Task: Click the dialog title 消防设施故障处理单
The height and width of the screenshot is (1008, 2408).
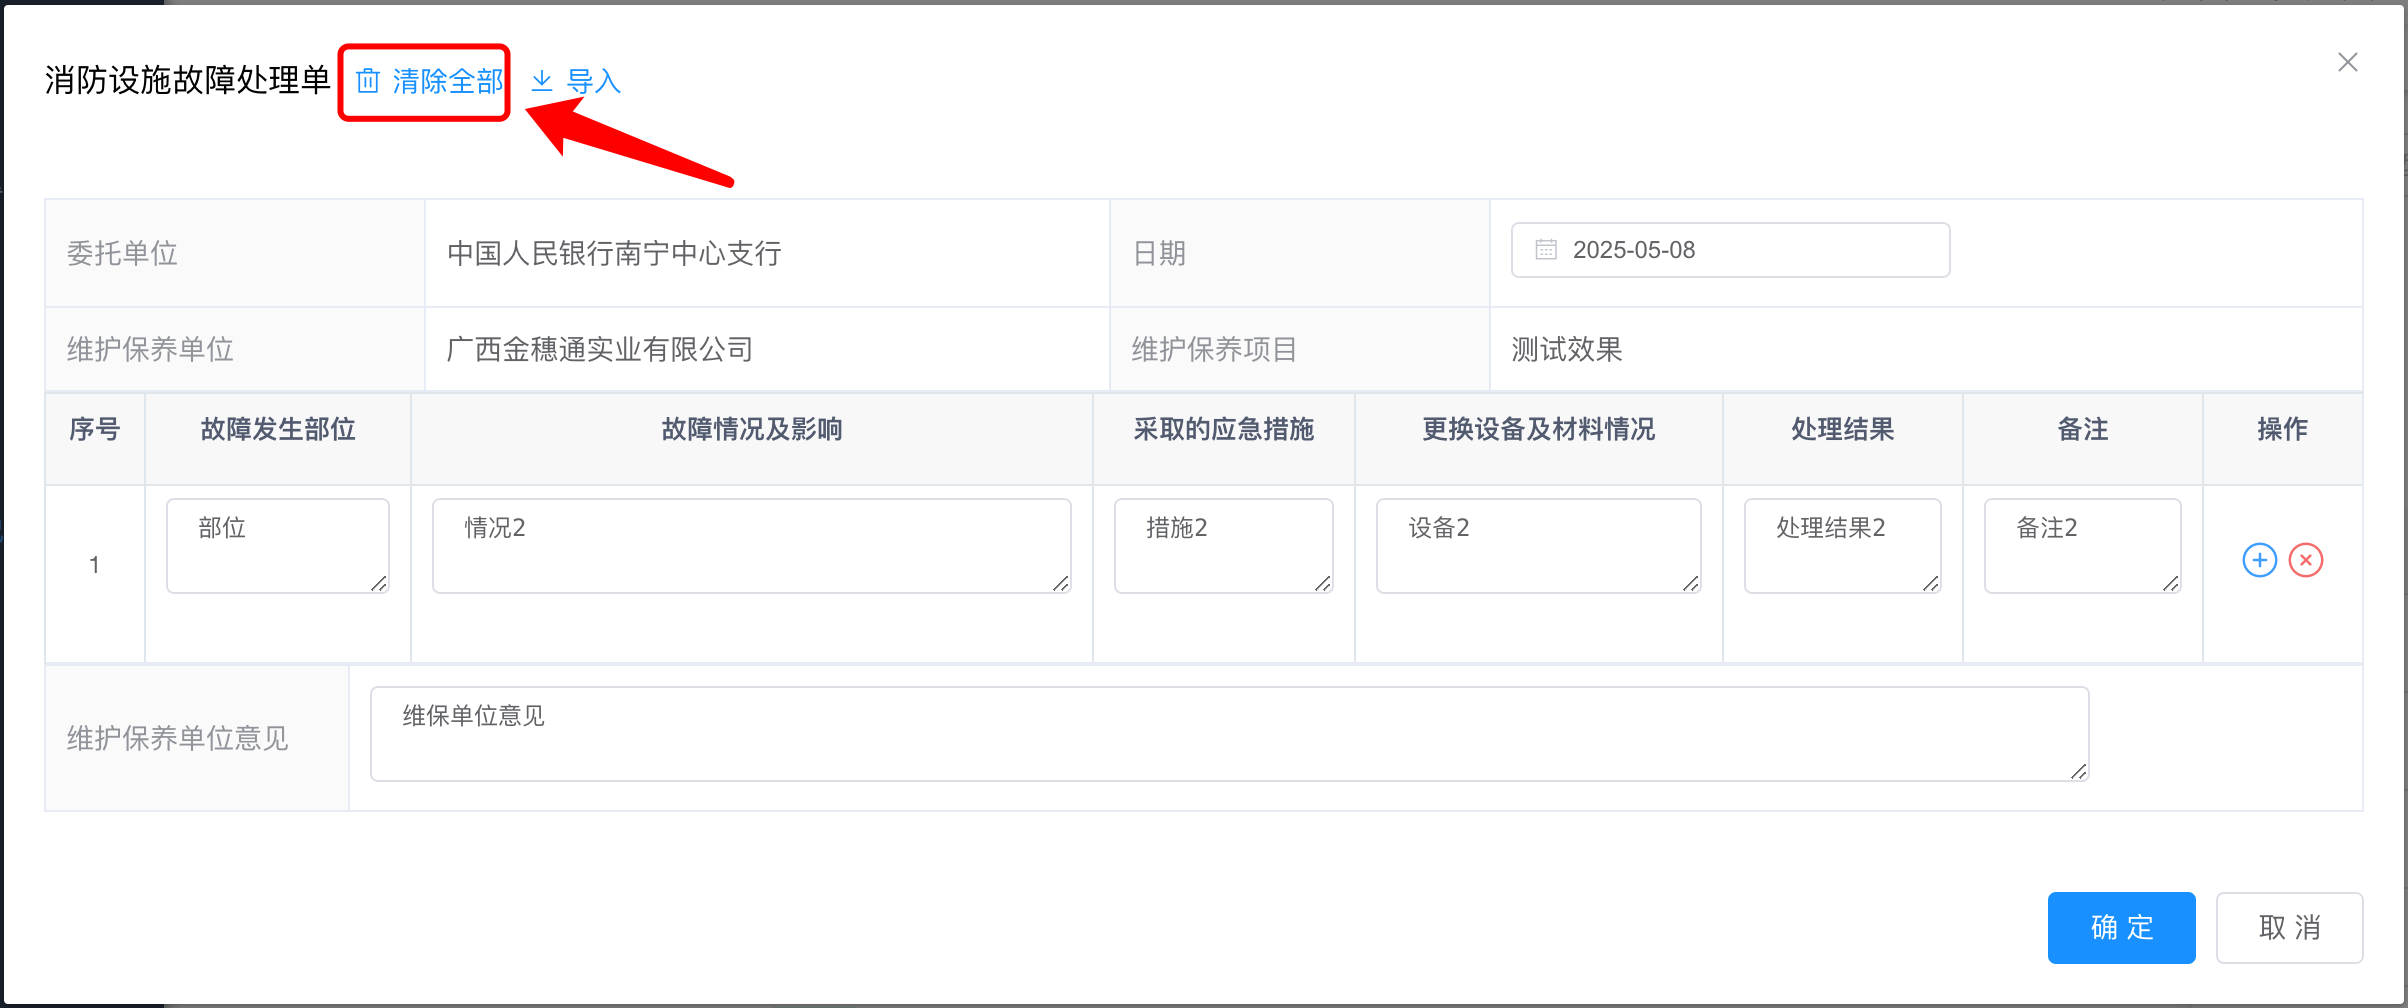Action: pyautogui.click(x=187, y=80)
